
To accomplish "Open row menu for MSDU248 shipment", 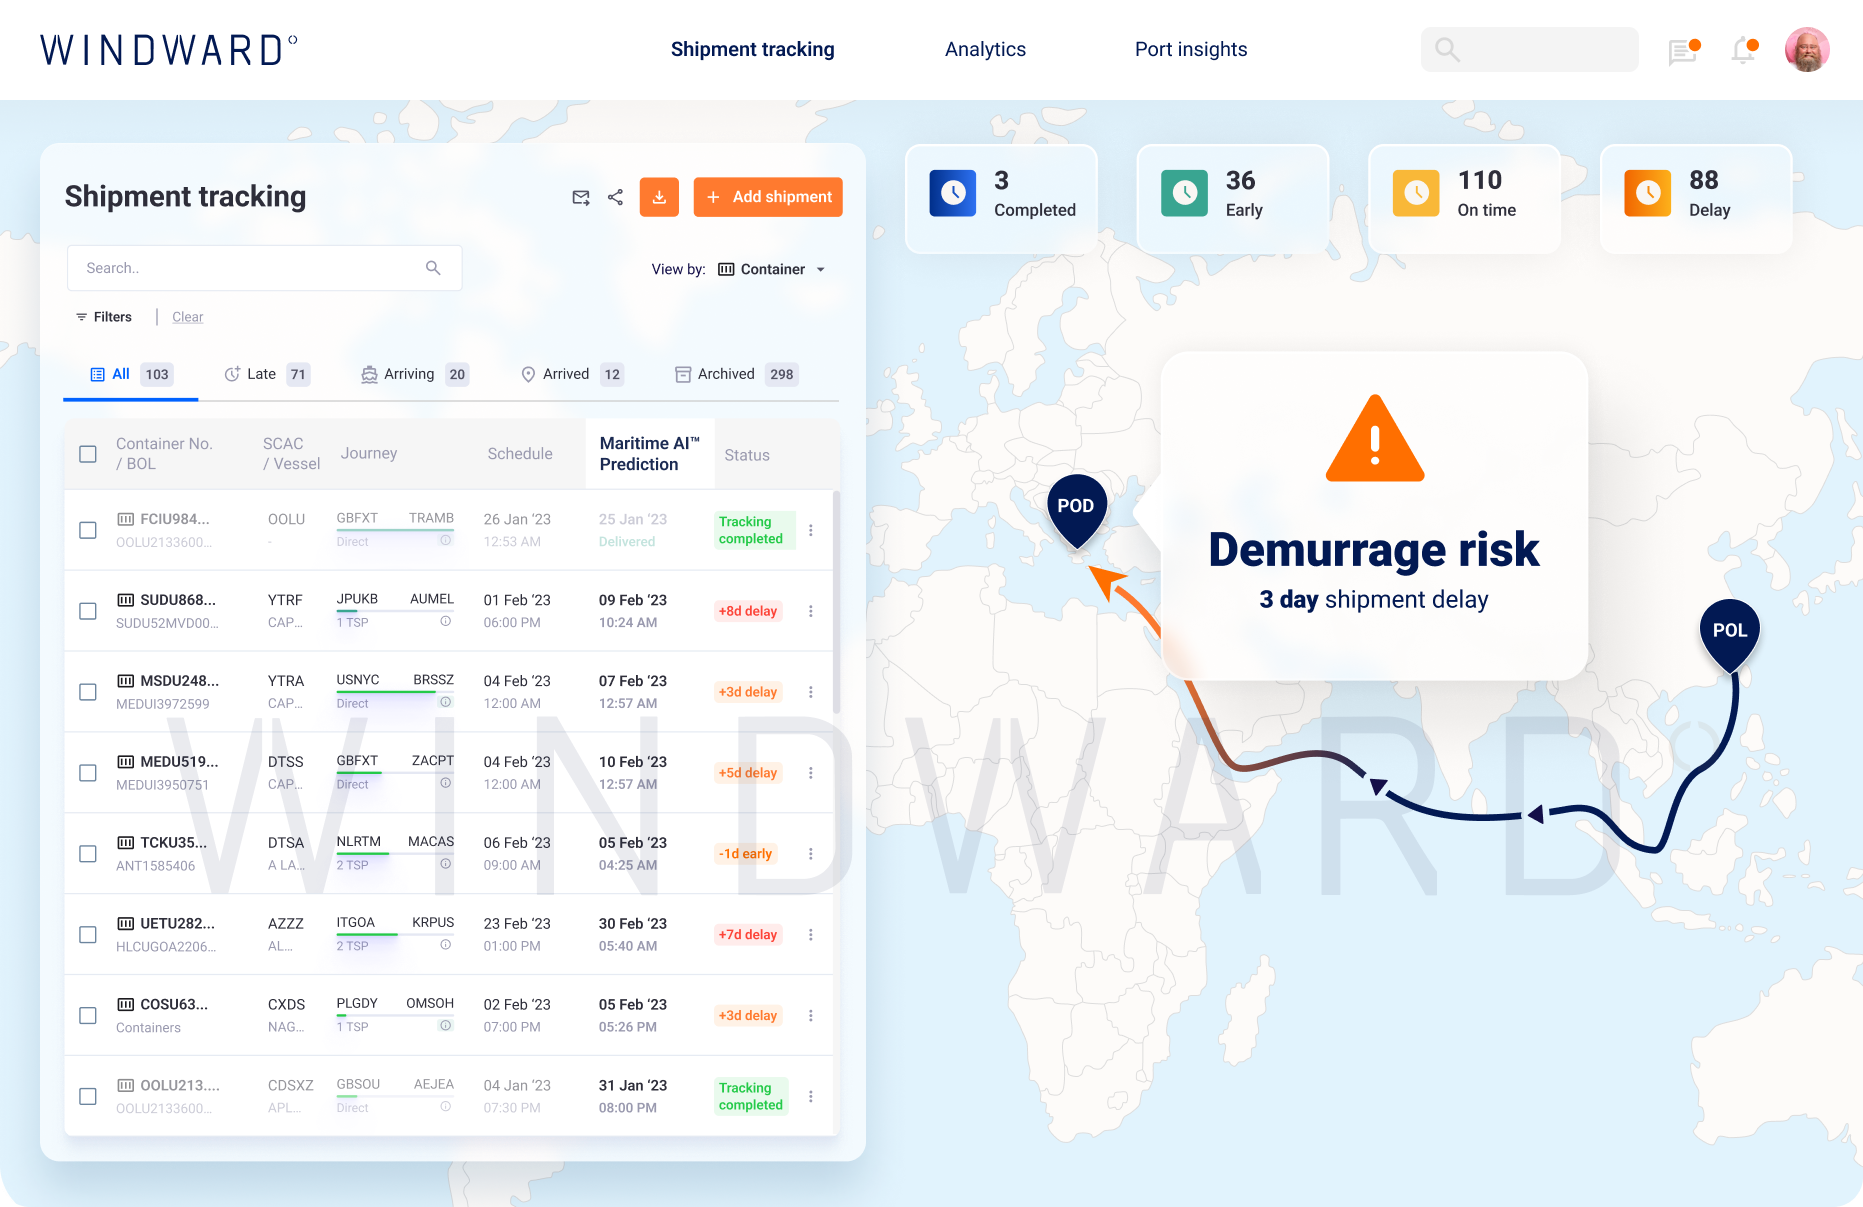I will pyautogui.click(x=811, y=692).
